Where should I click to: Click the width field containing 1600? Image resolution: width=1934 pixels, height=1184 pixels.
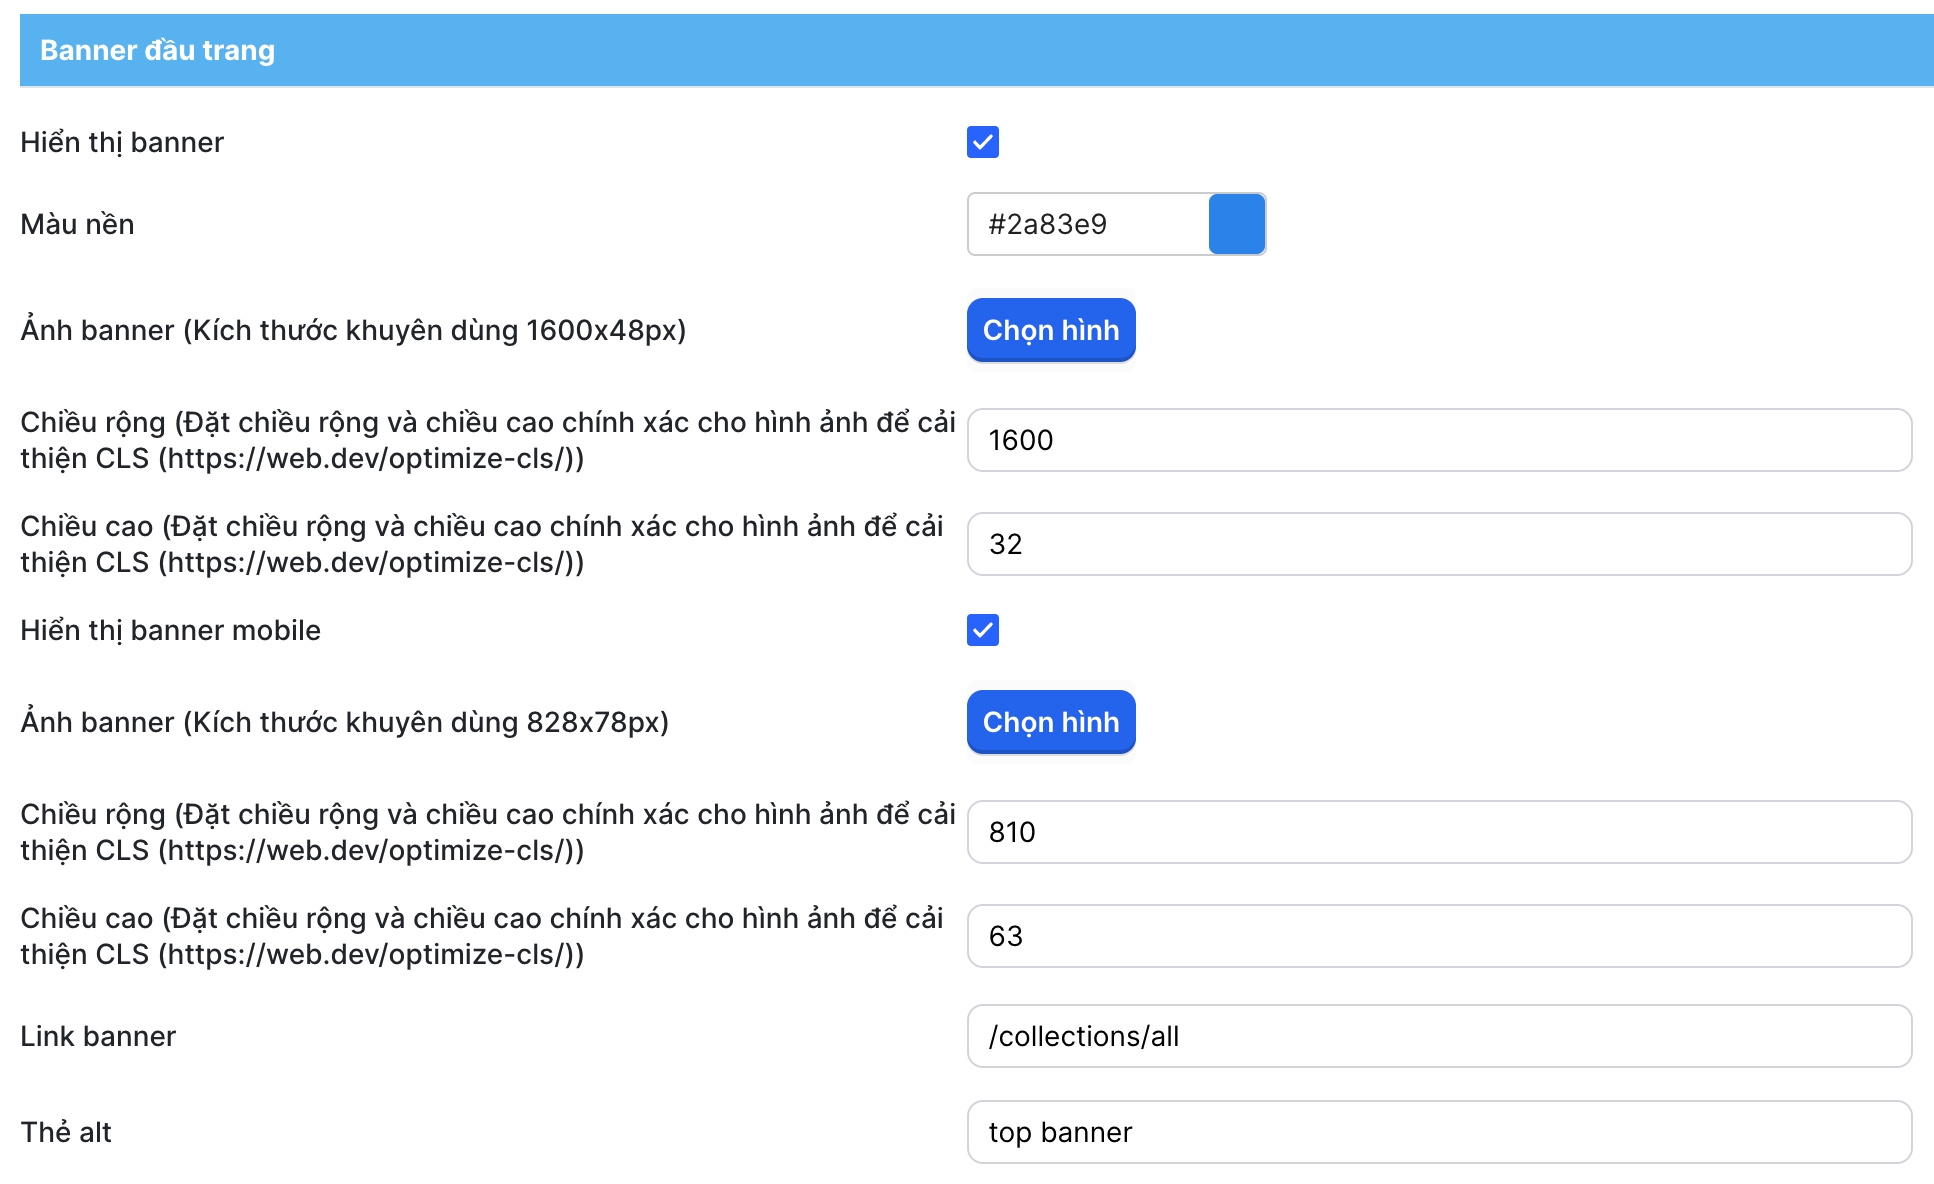click(1438, 440)
